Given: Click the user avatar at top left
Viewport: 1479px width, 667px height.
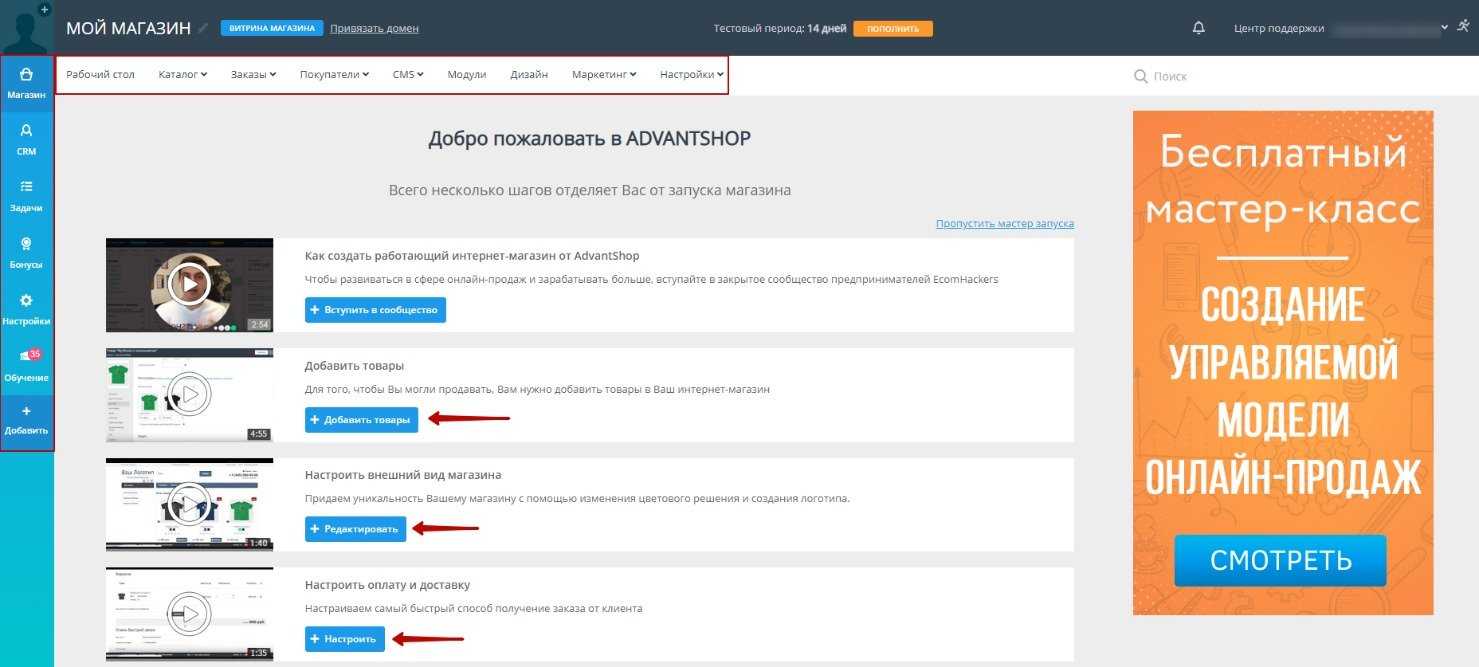Looking at the screenshot, I should tap(27, 27).
